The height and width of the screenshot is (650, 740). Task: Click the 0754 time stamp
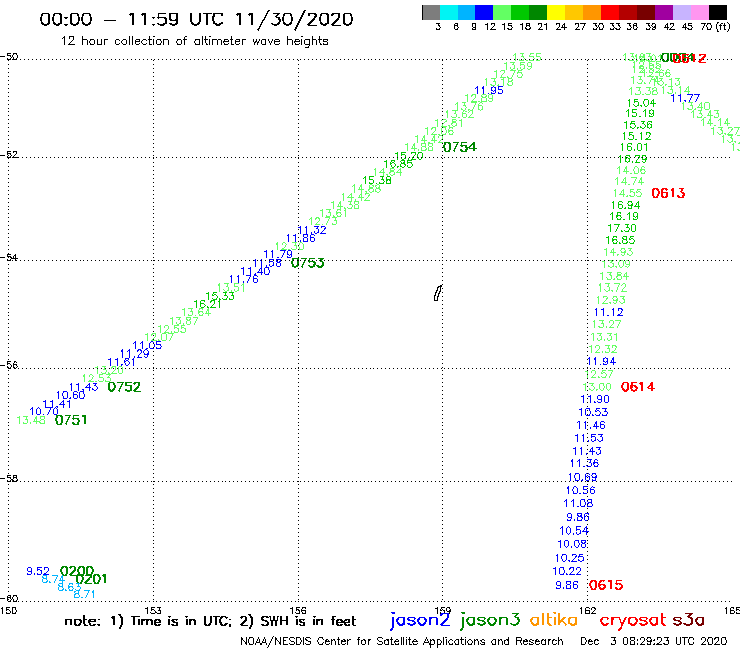(460, 147)
